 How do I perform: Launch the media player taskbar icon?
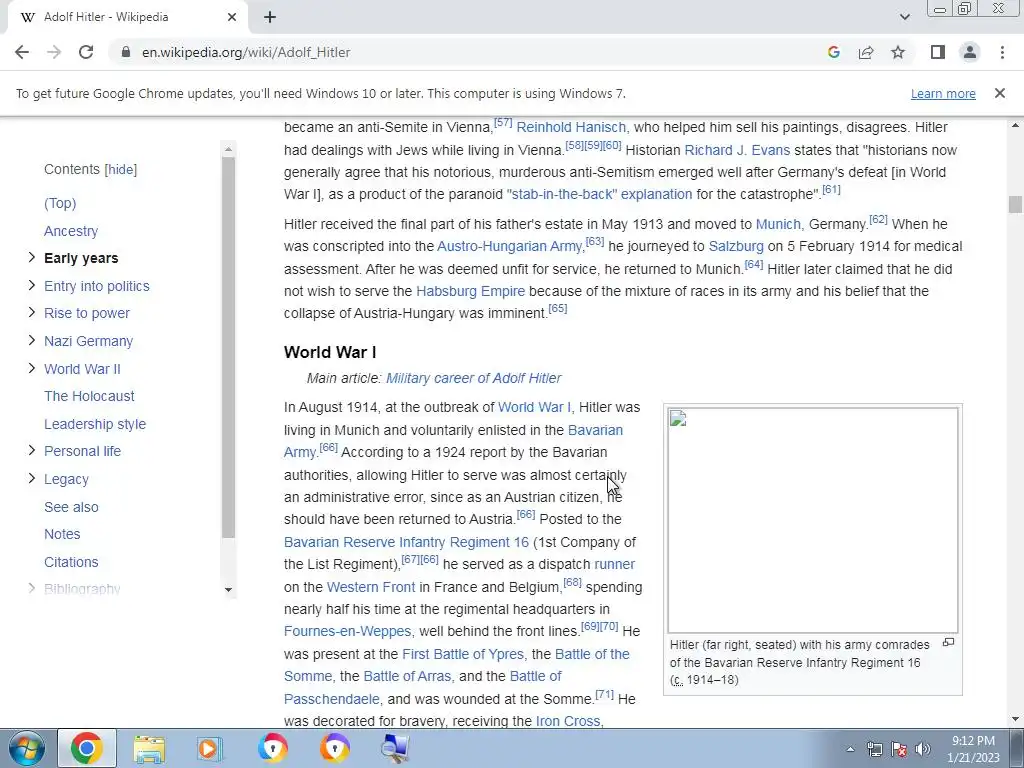210,748
